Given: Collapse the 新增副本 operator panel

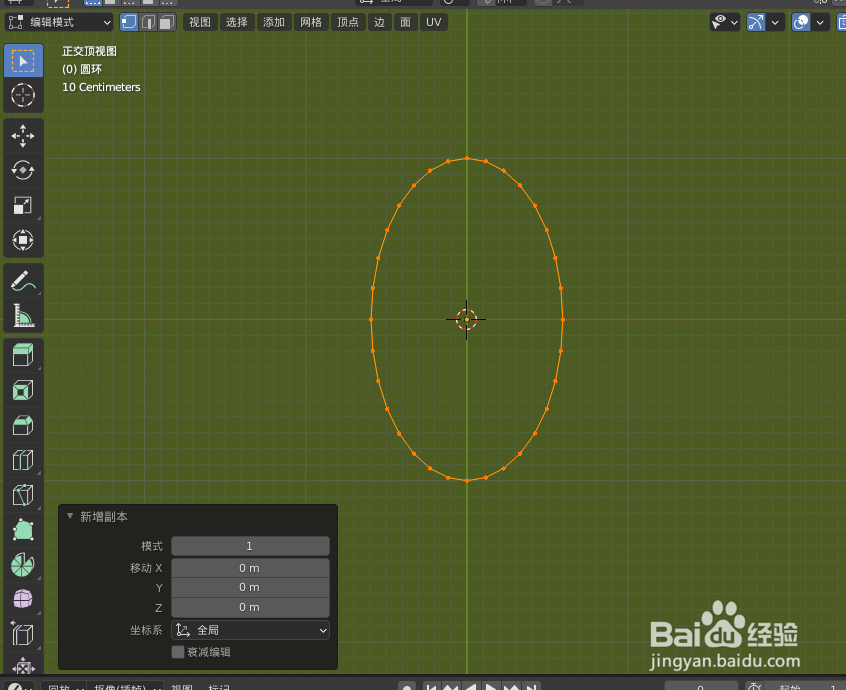Looking at the screenshot, I should click(x=69, y=517).
